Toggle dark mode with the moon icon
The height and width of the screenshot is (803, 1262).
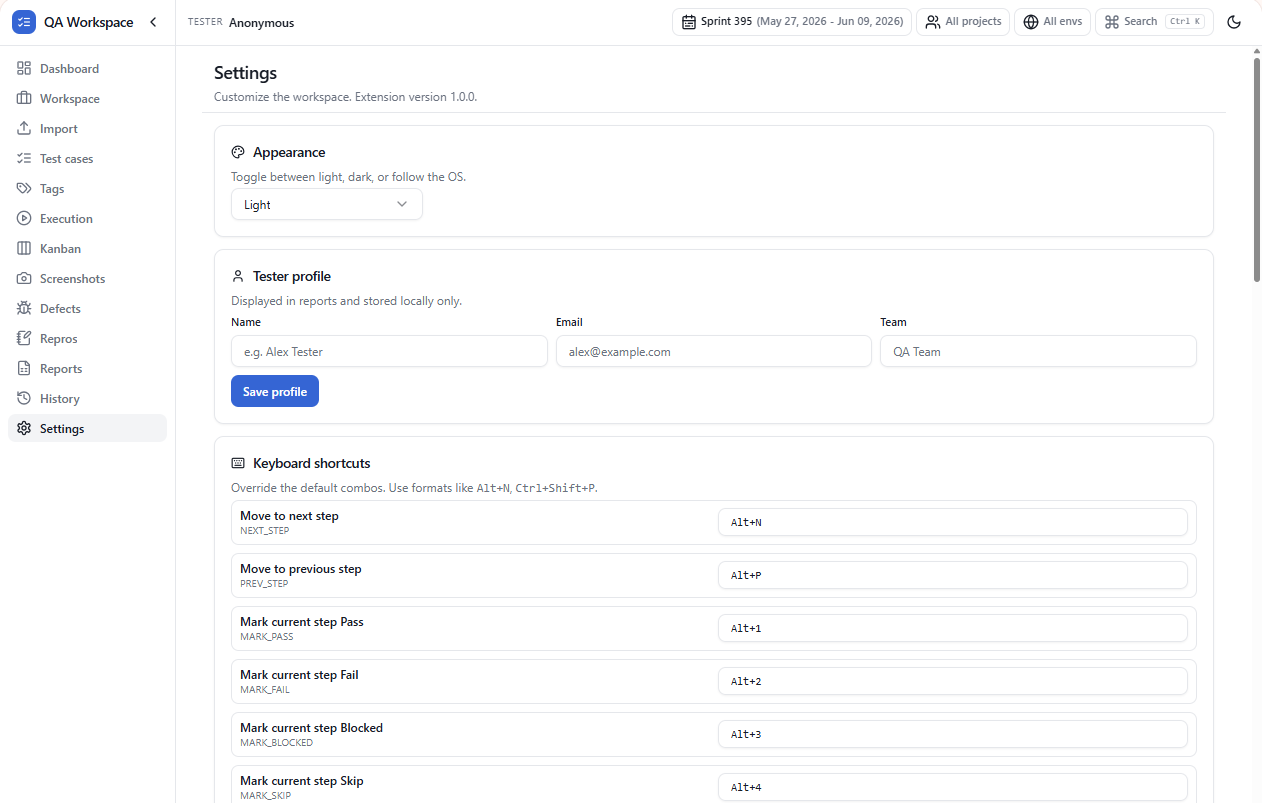(x=1234, y=22)
